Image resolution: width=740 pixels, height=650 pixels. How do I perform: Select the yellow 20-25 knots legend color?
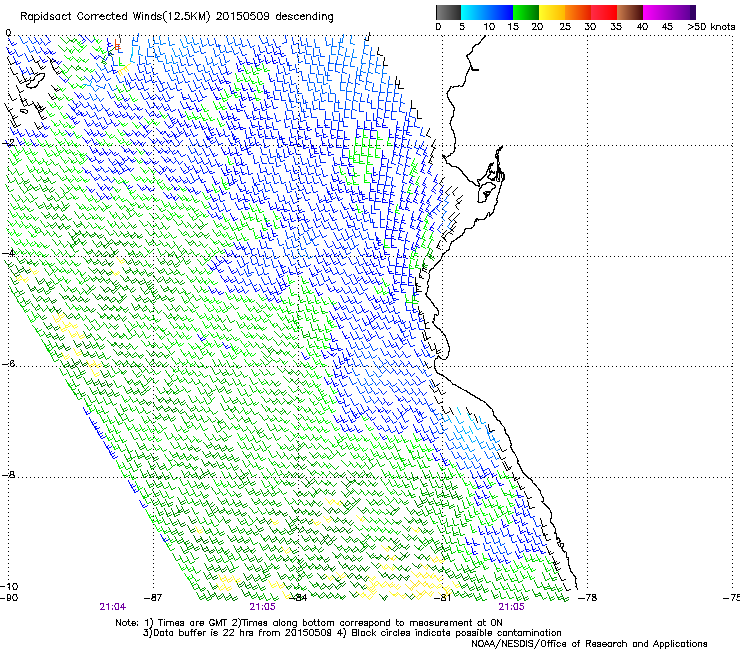click(552, 12)
